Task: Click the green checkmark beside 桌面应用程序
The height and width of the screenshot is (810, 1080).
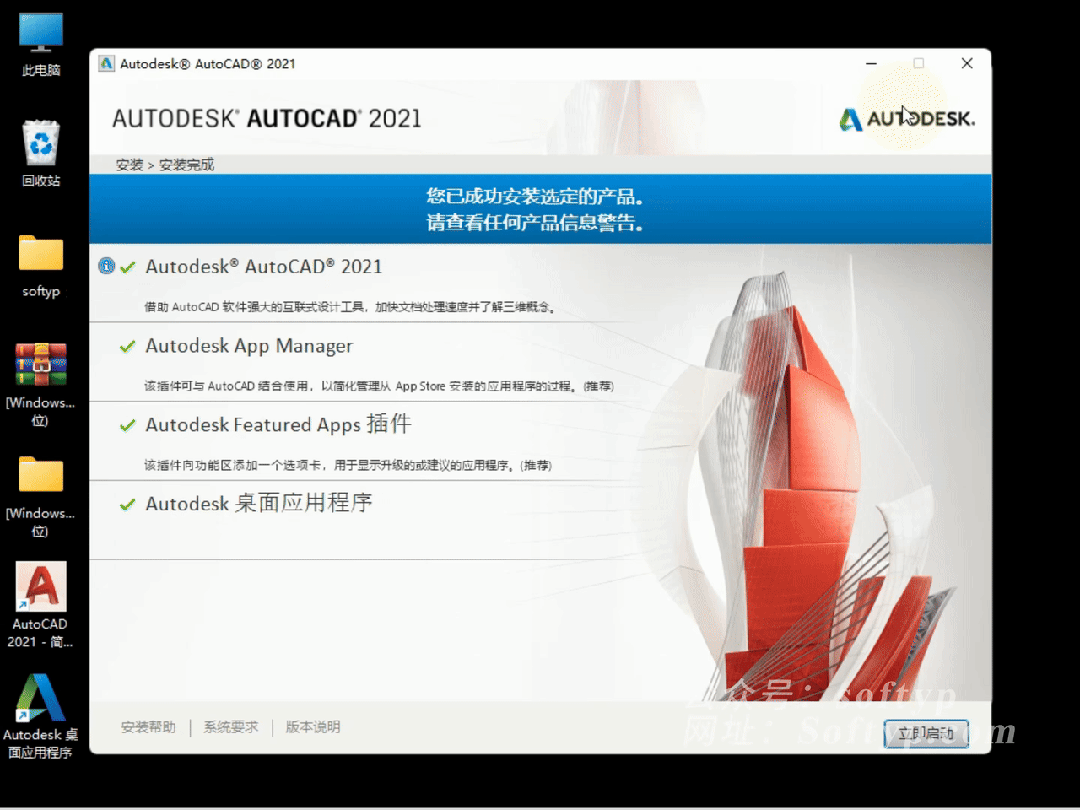Action: (x=127, y=505)
